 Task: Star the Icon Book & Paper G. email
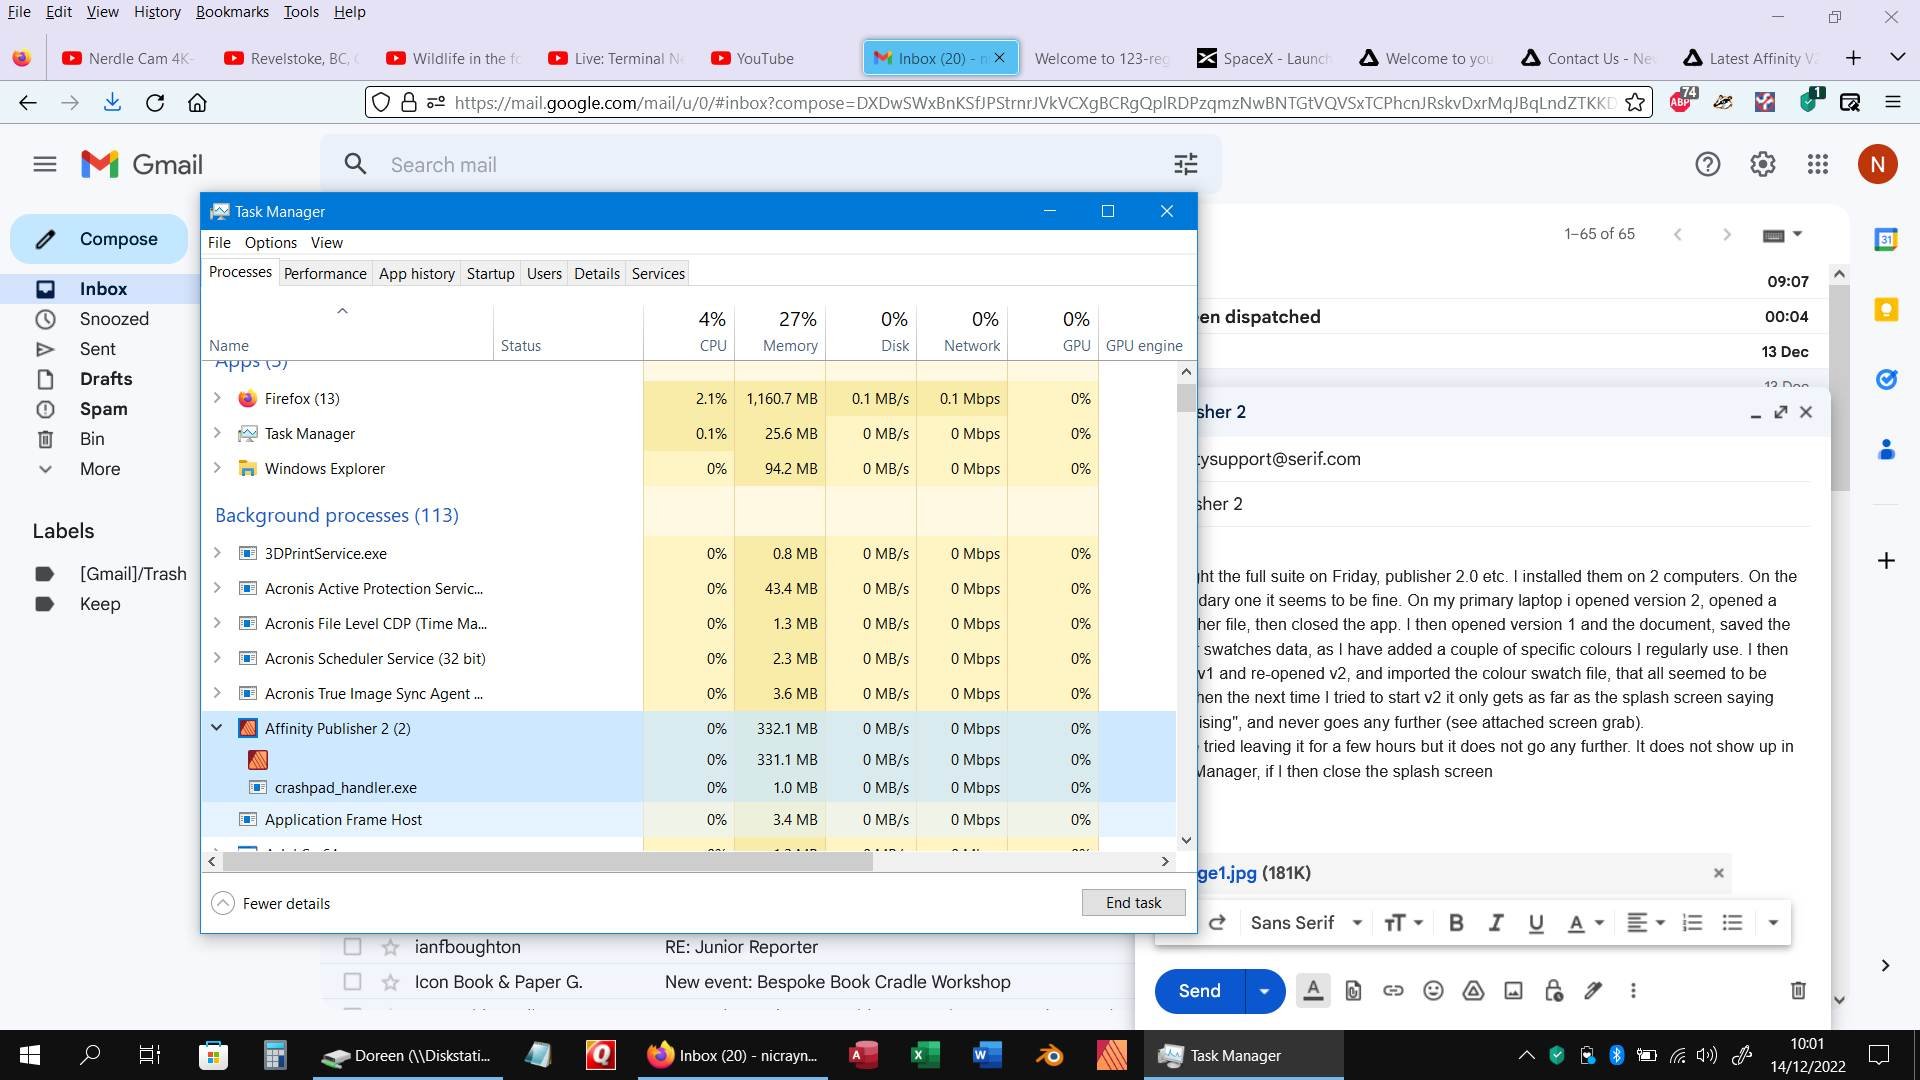click(x=390, y=981)
